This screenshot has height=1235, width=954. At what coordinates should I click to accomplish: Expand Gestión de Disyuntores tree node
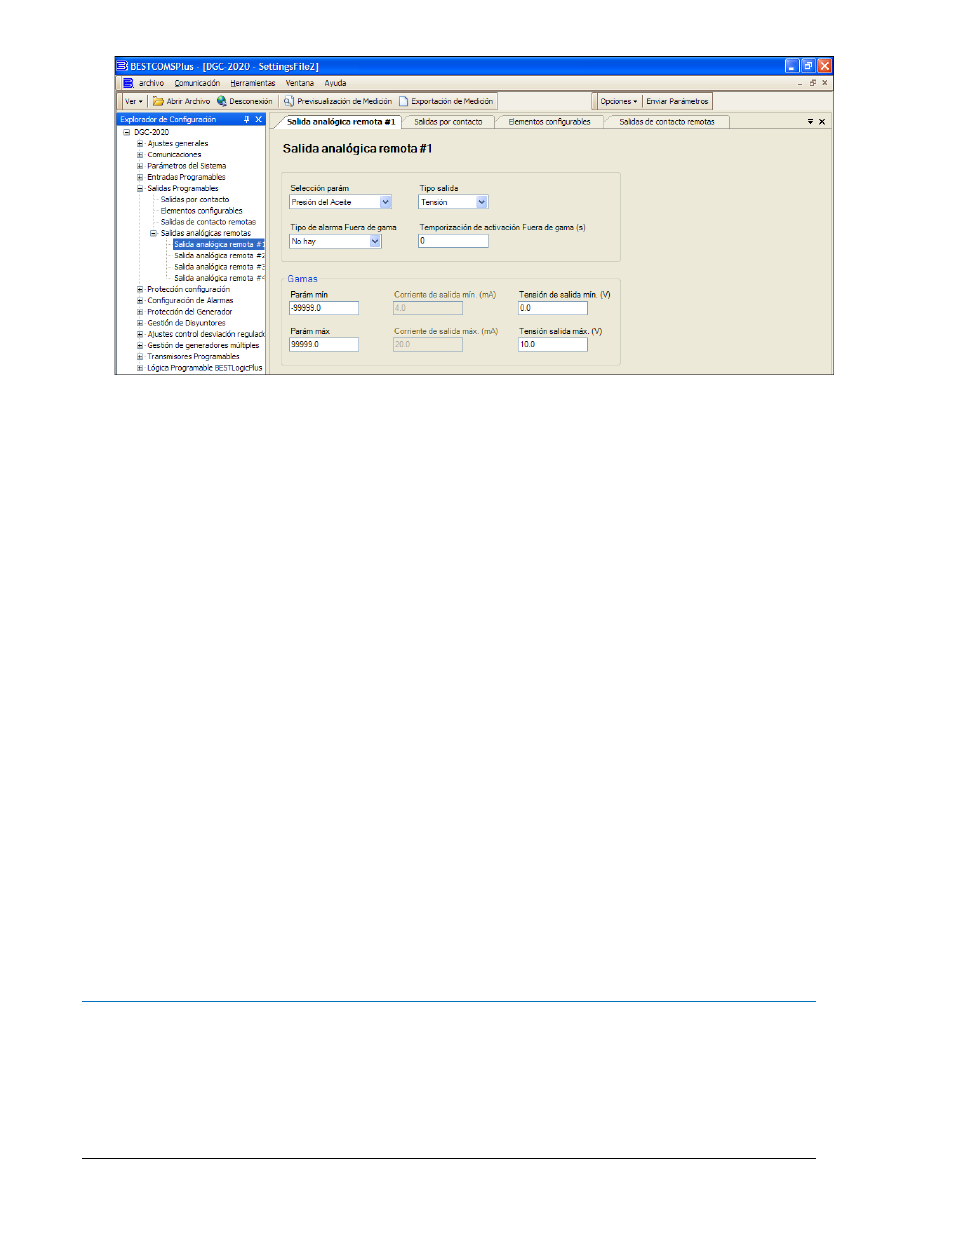(x=140, y=323)
